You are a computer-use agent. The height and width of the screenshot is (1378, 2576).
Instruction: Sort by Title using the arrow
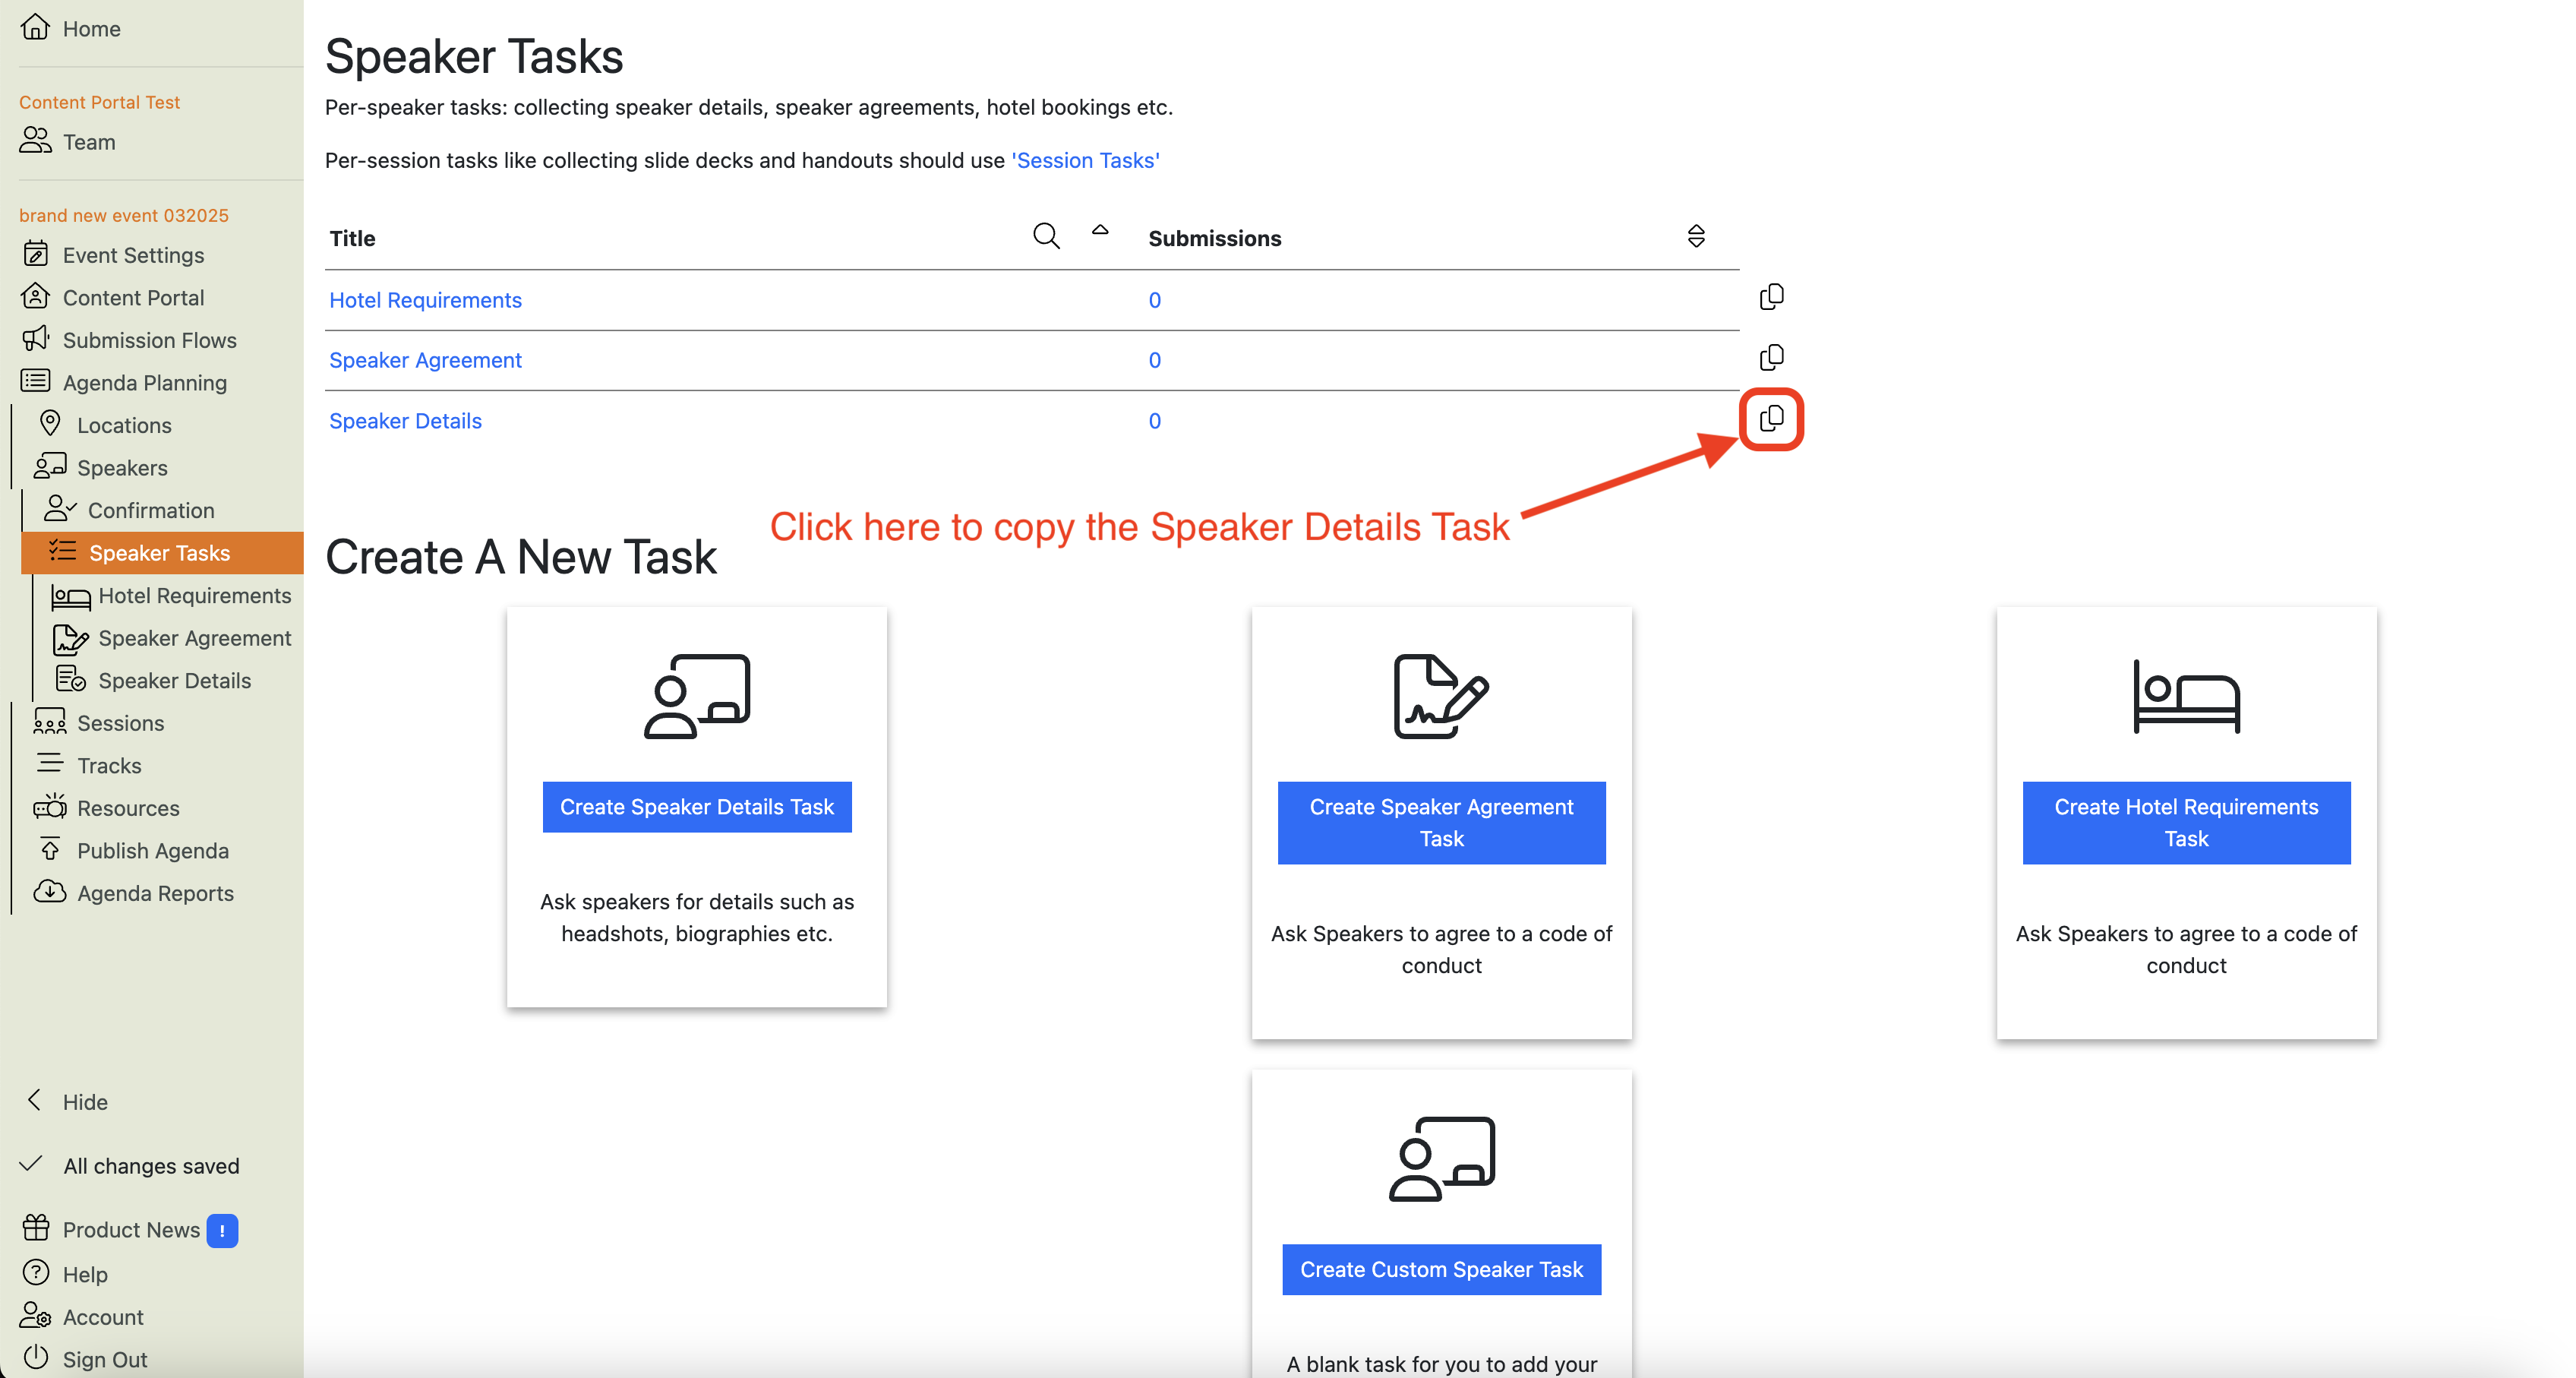point(1100,230)
